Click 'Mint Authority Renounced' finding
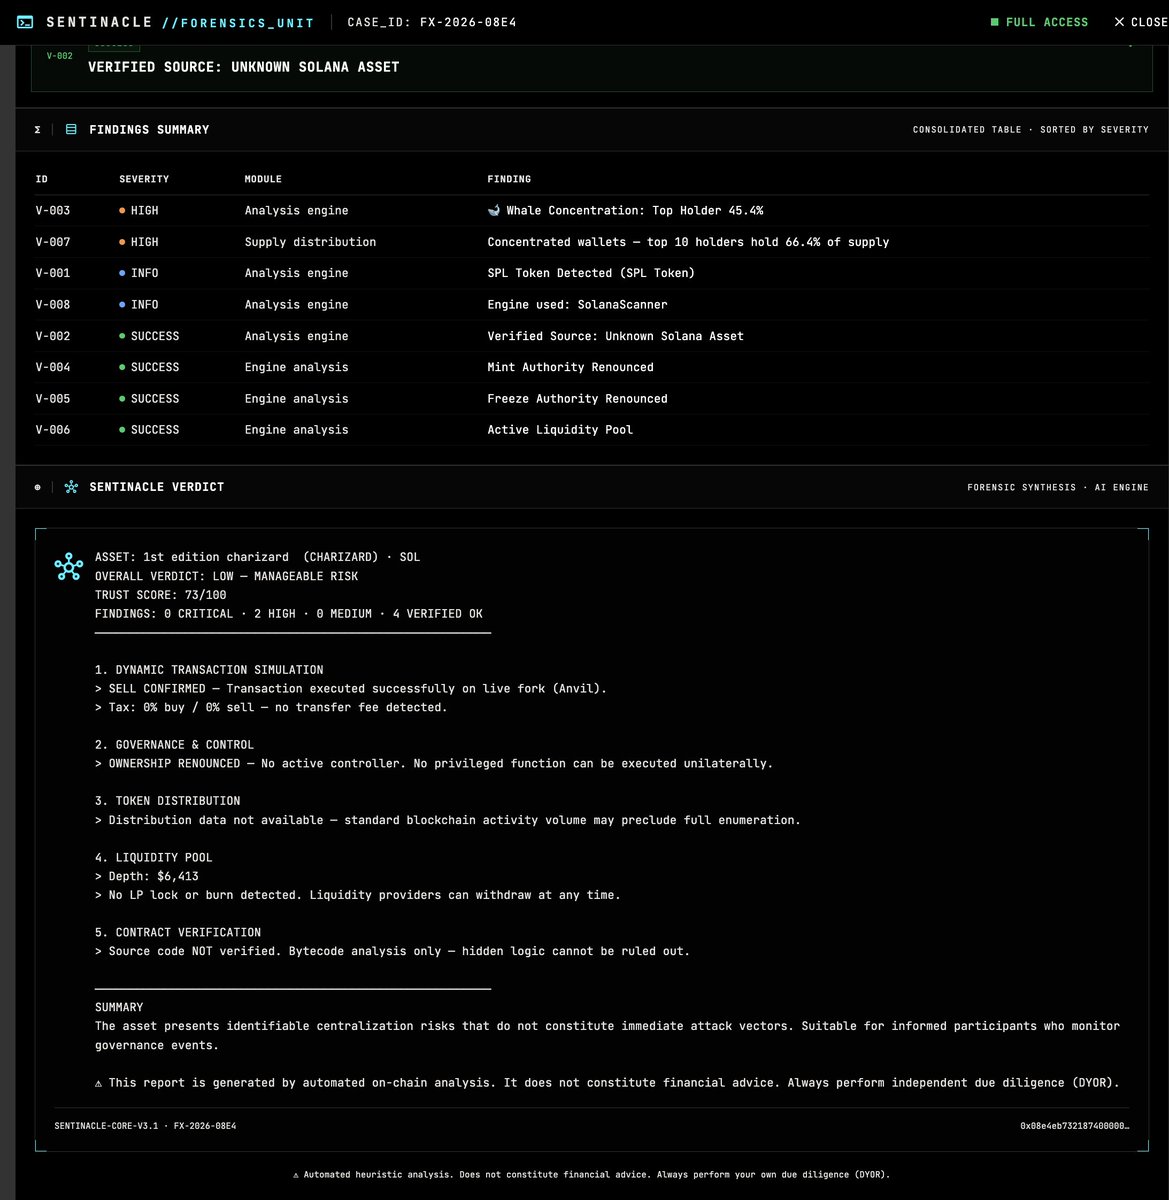The height and width of the screenshot is (1200, 1169). click(570, 367)
